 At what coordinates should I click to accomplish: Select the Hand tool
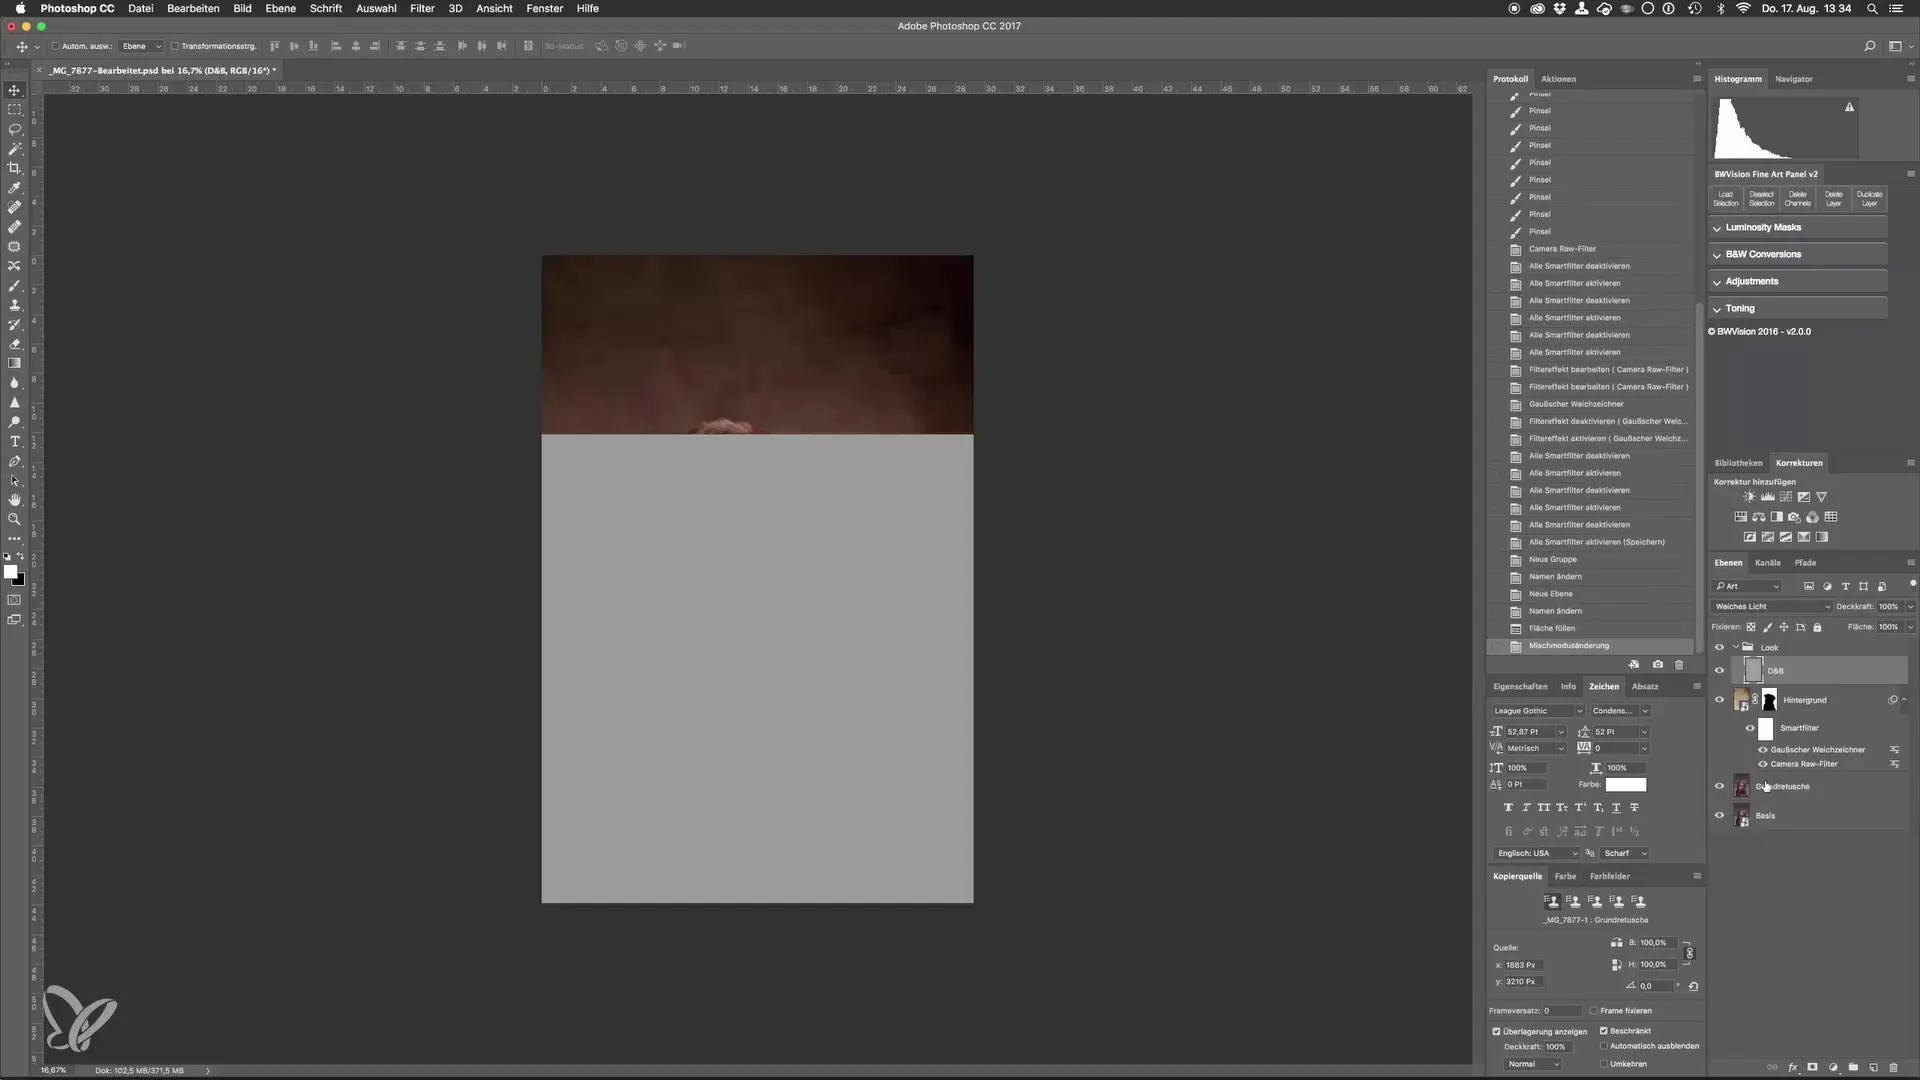(x=14, y=500)
